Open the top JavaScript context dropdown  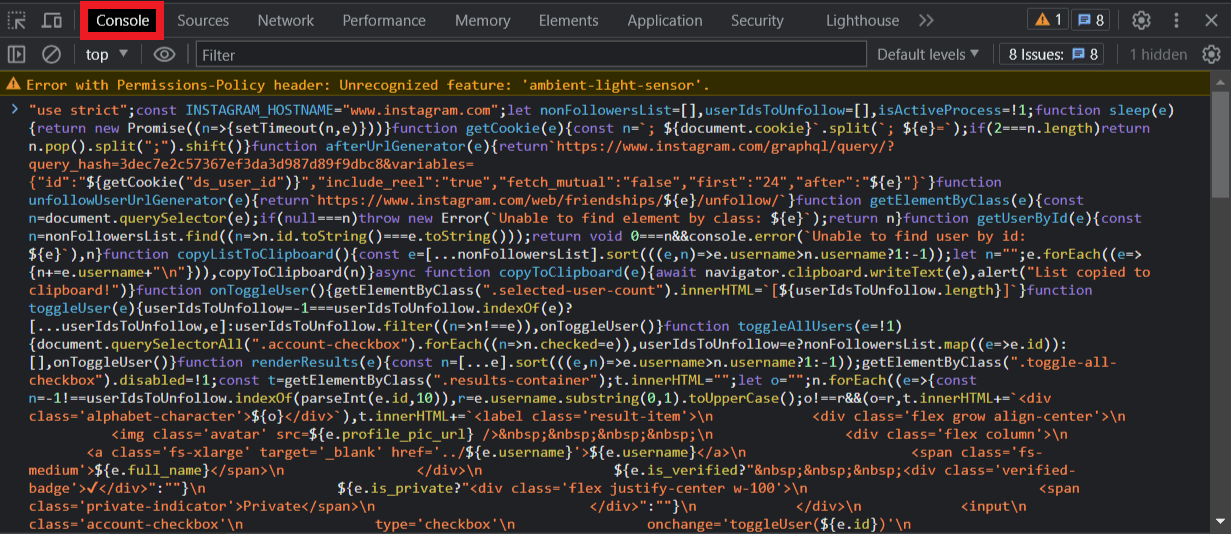pos(107,54)
